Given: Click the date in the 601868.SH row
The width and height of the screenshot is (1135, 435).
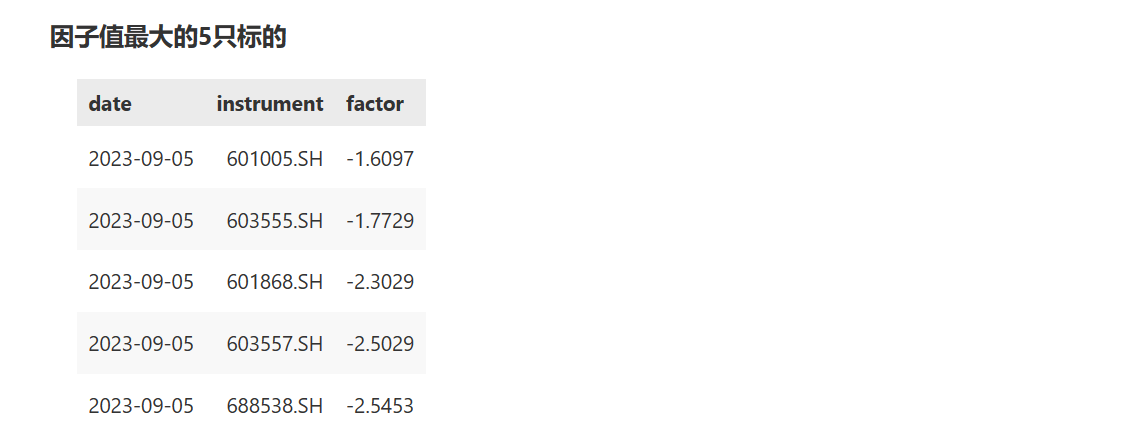Looking at the screenshot, I should click(141, 282).
